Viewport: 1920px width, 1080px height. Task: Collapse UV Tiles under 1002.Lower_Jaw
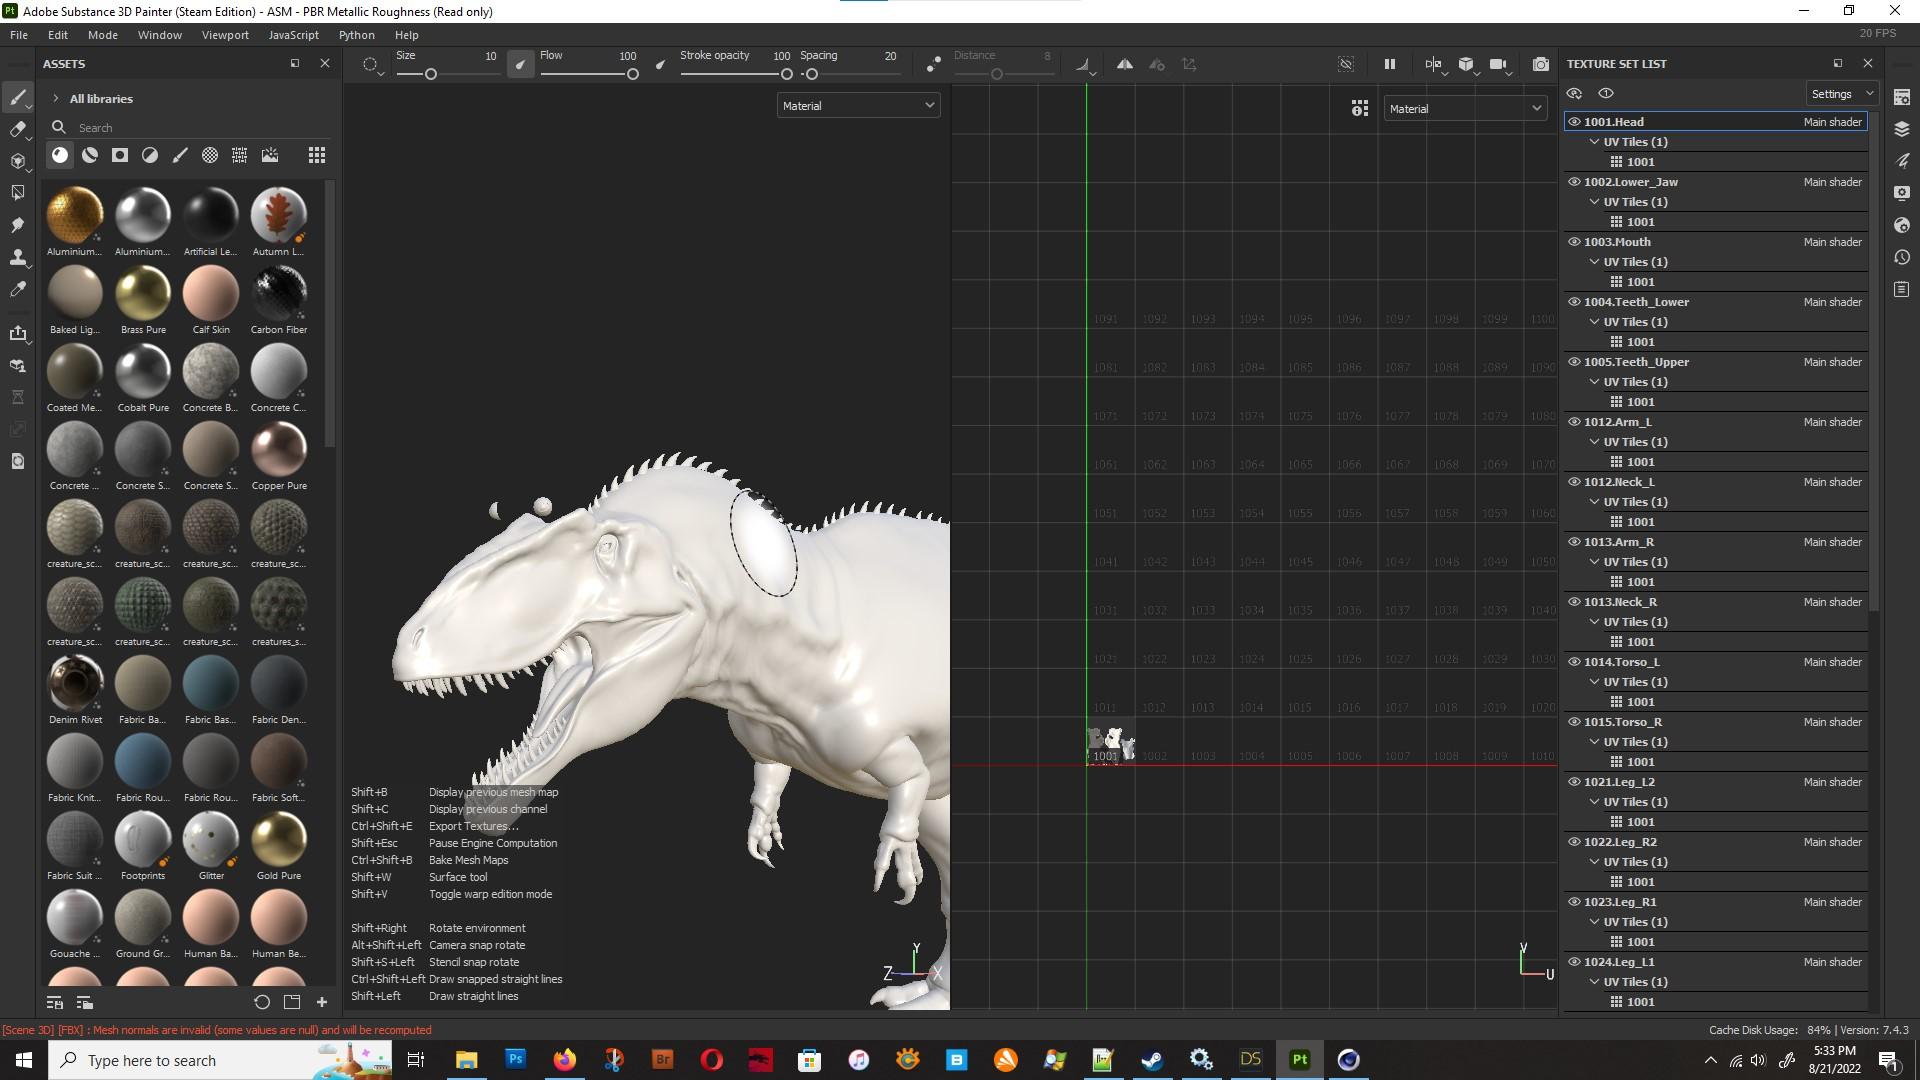pos(1595,202)
